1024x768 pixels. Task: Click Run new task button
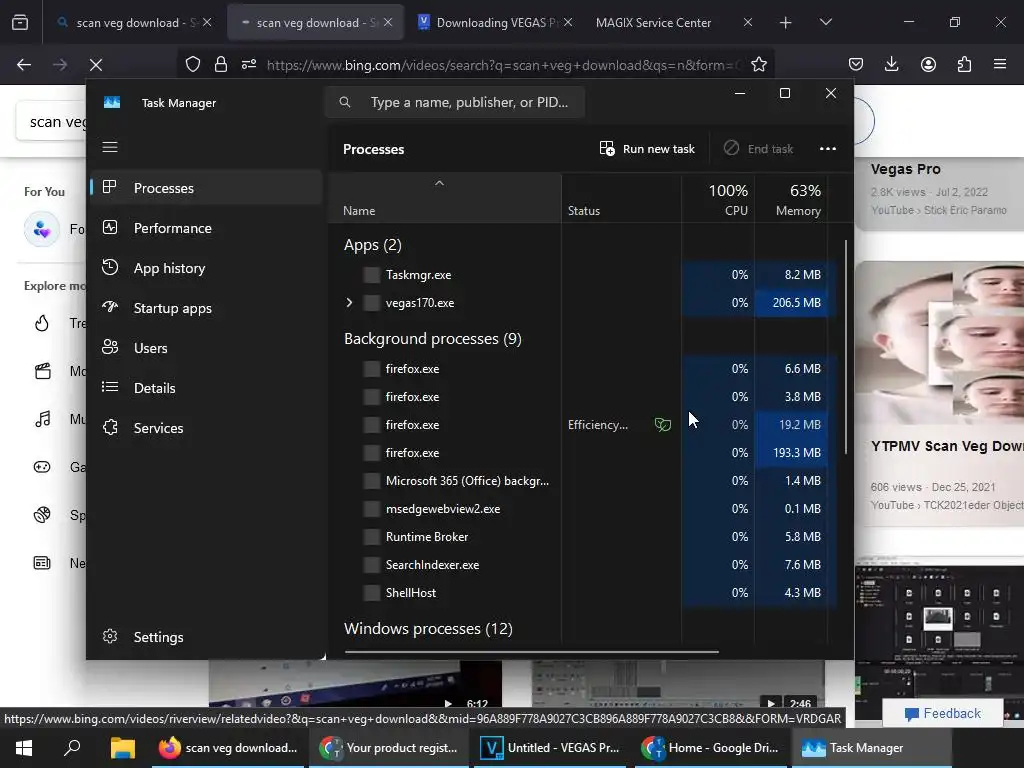(647, 149)
